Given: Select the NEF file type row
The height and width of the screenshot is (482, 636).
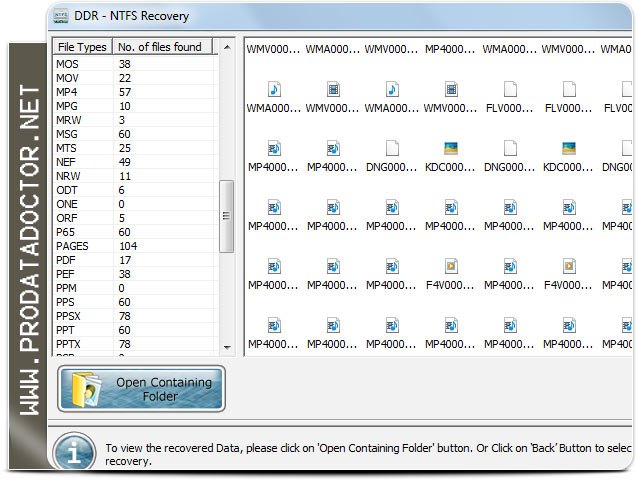Looking at the screenshot, I should (135, 162).
